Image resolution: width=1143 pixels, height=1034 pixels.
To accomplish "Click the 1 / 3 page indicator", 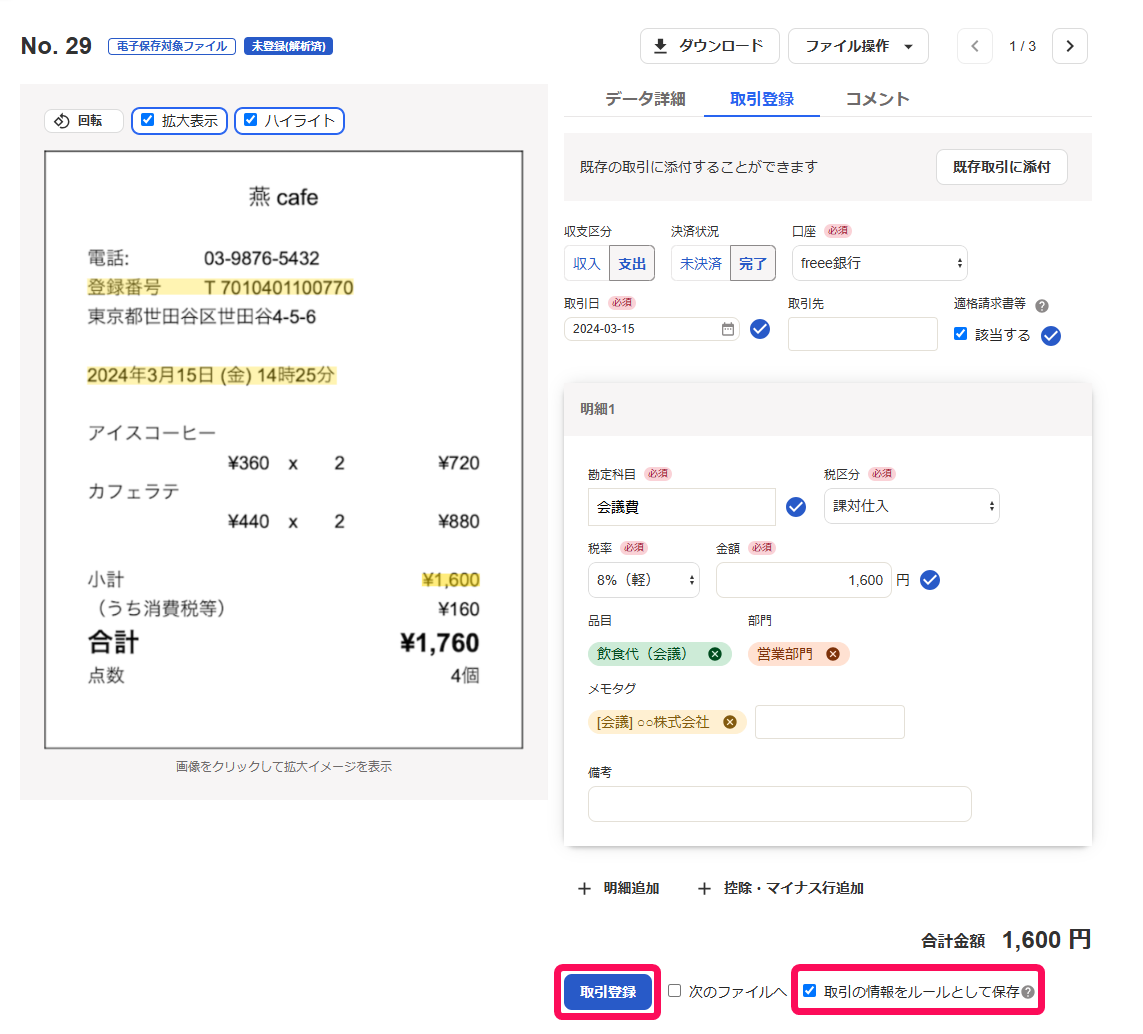I will click(x=1022, y=46).
